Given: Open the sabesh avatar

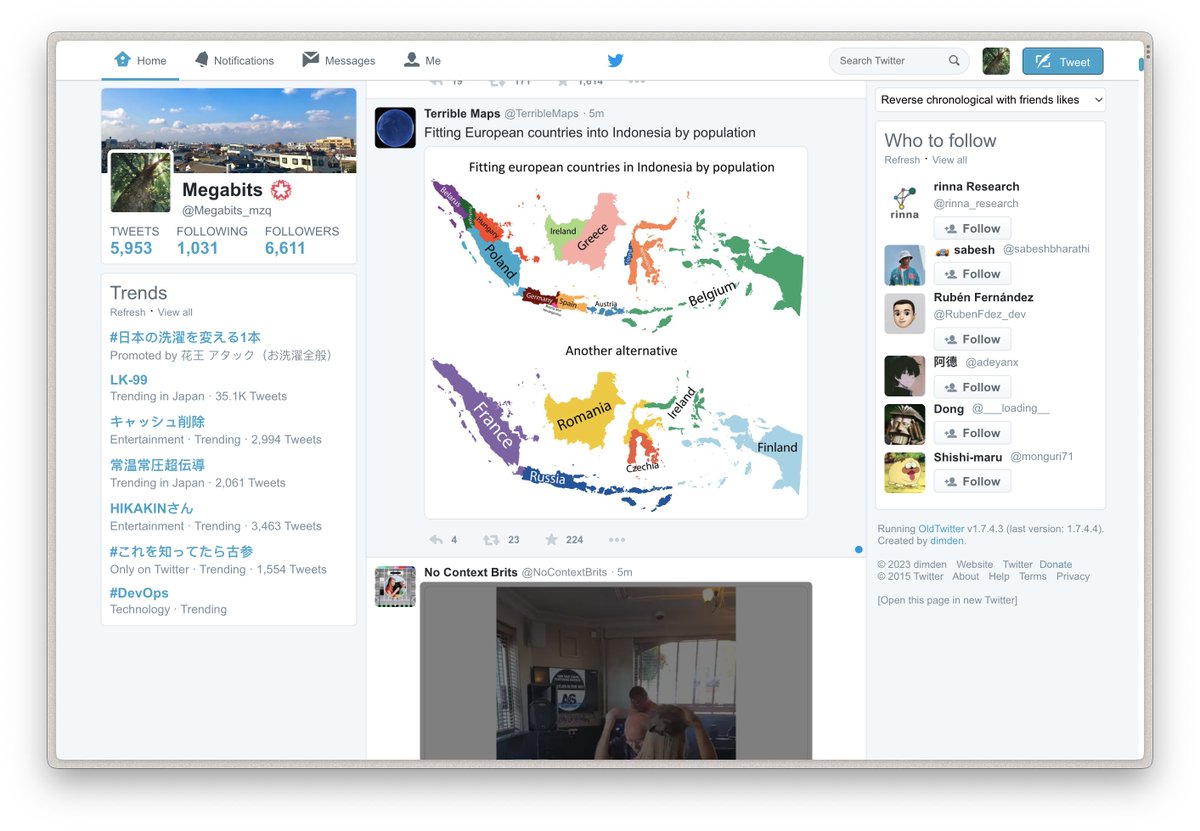Looking at the screenshot, I should pyautogui.click(x=905, y=265).
